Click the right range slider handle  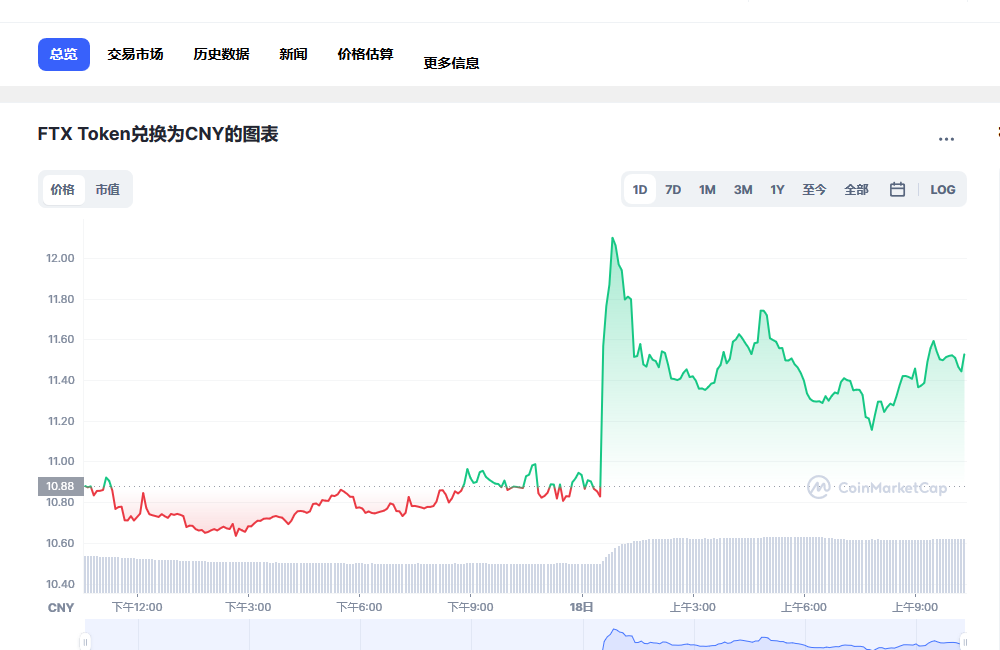(964, 641)
